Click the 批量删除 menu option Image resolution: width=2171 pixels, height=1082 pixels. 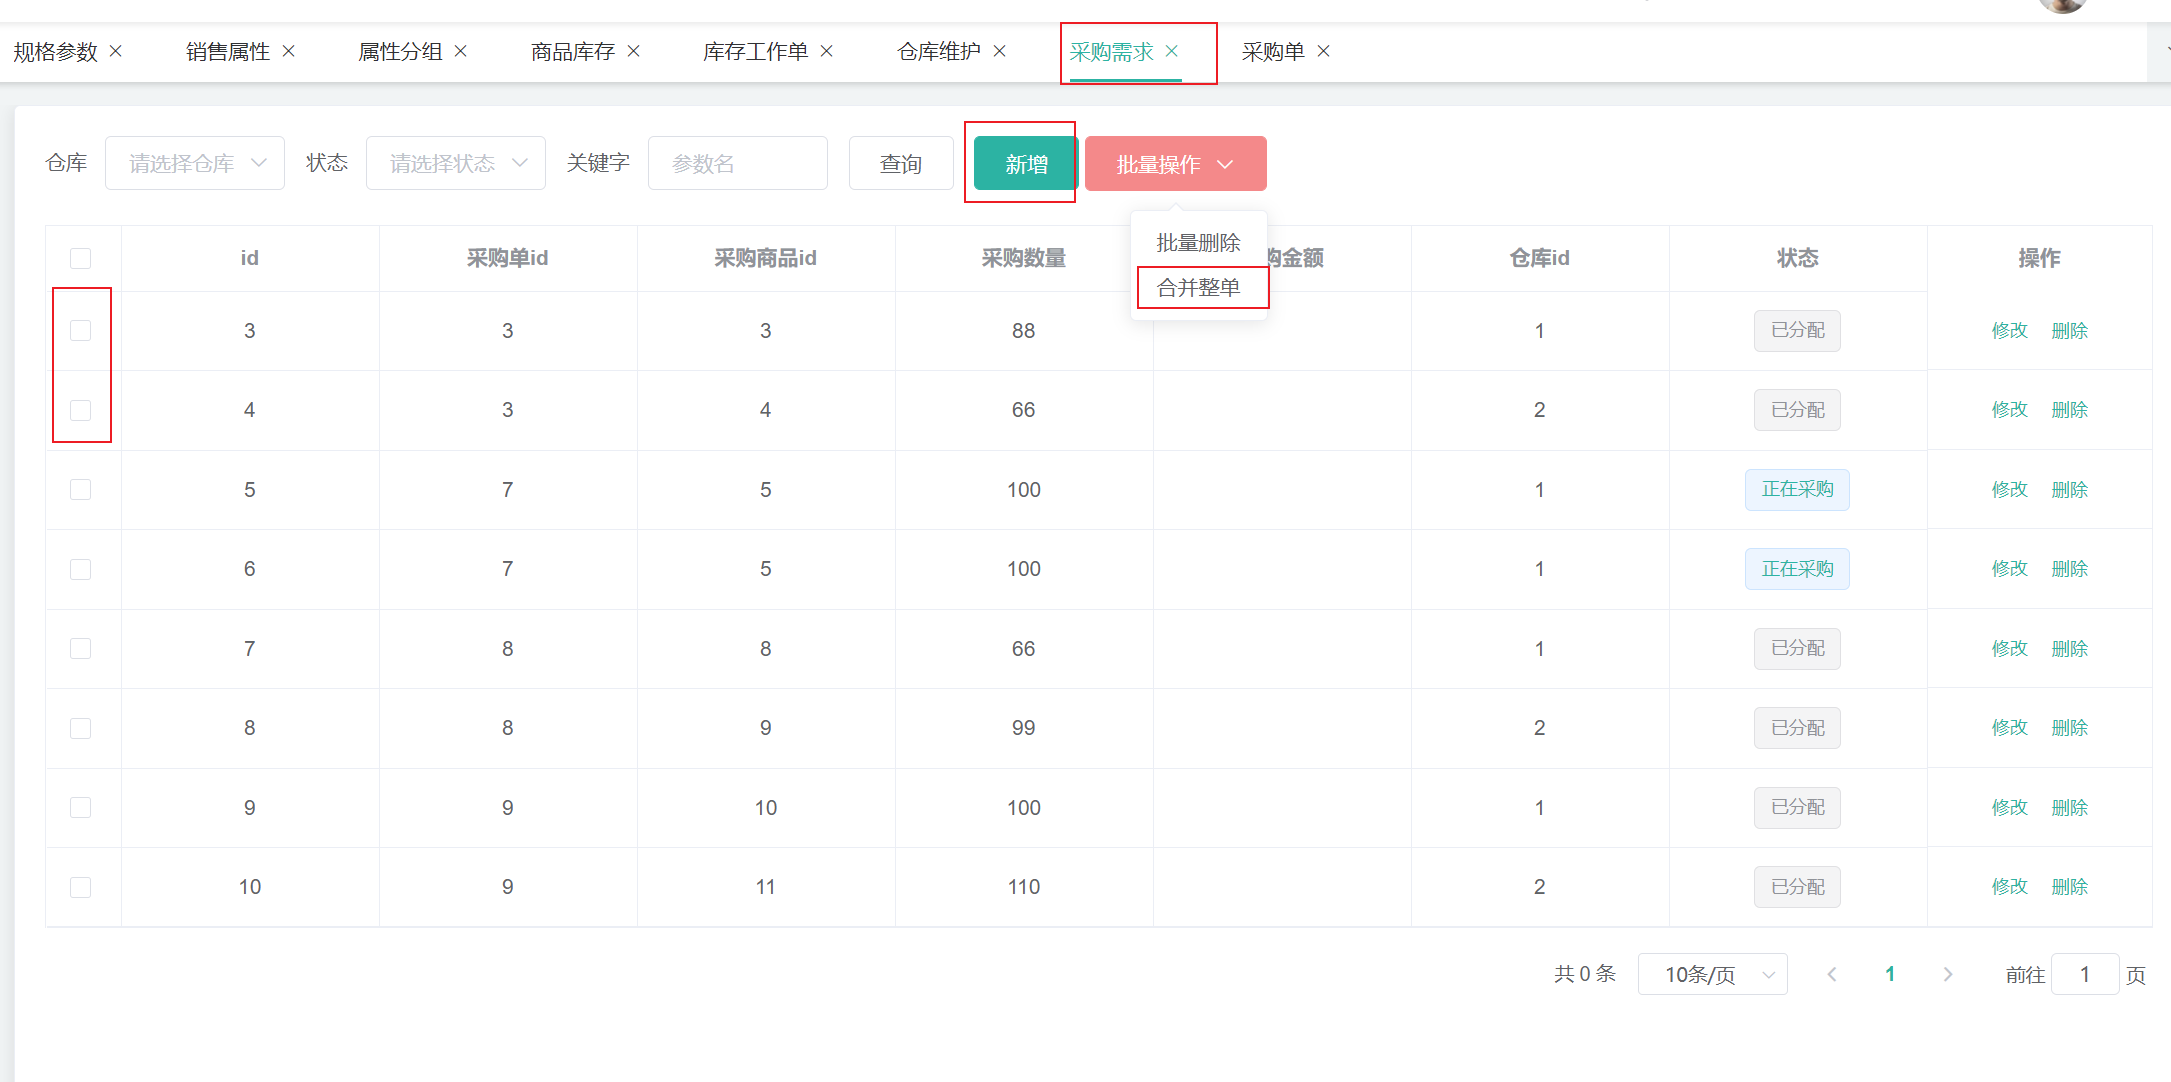[x=1199, y=243]
